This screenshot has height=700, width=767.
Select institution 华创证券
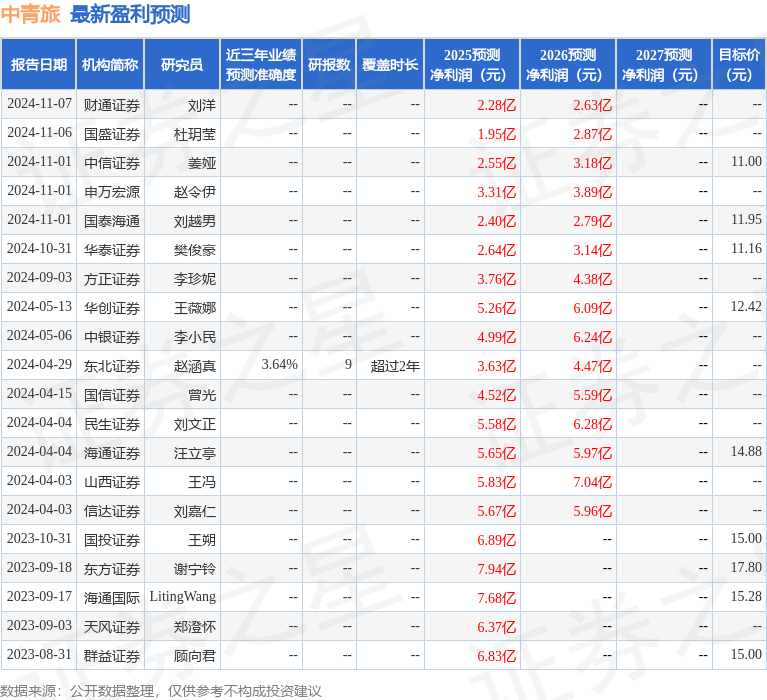pos(112,308)
